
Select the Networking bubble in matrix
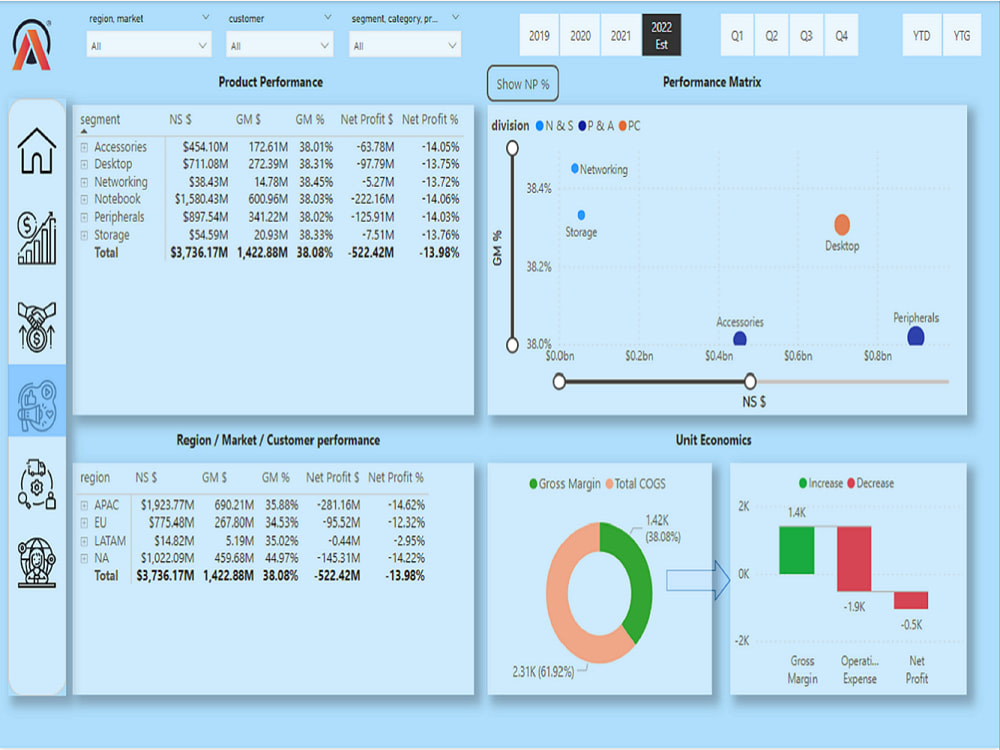pyautogui.click(x=575, y=168)
